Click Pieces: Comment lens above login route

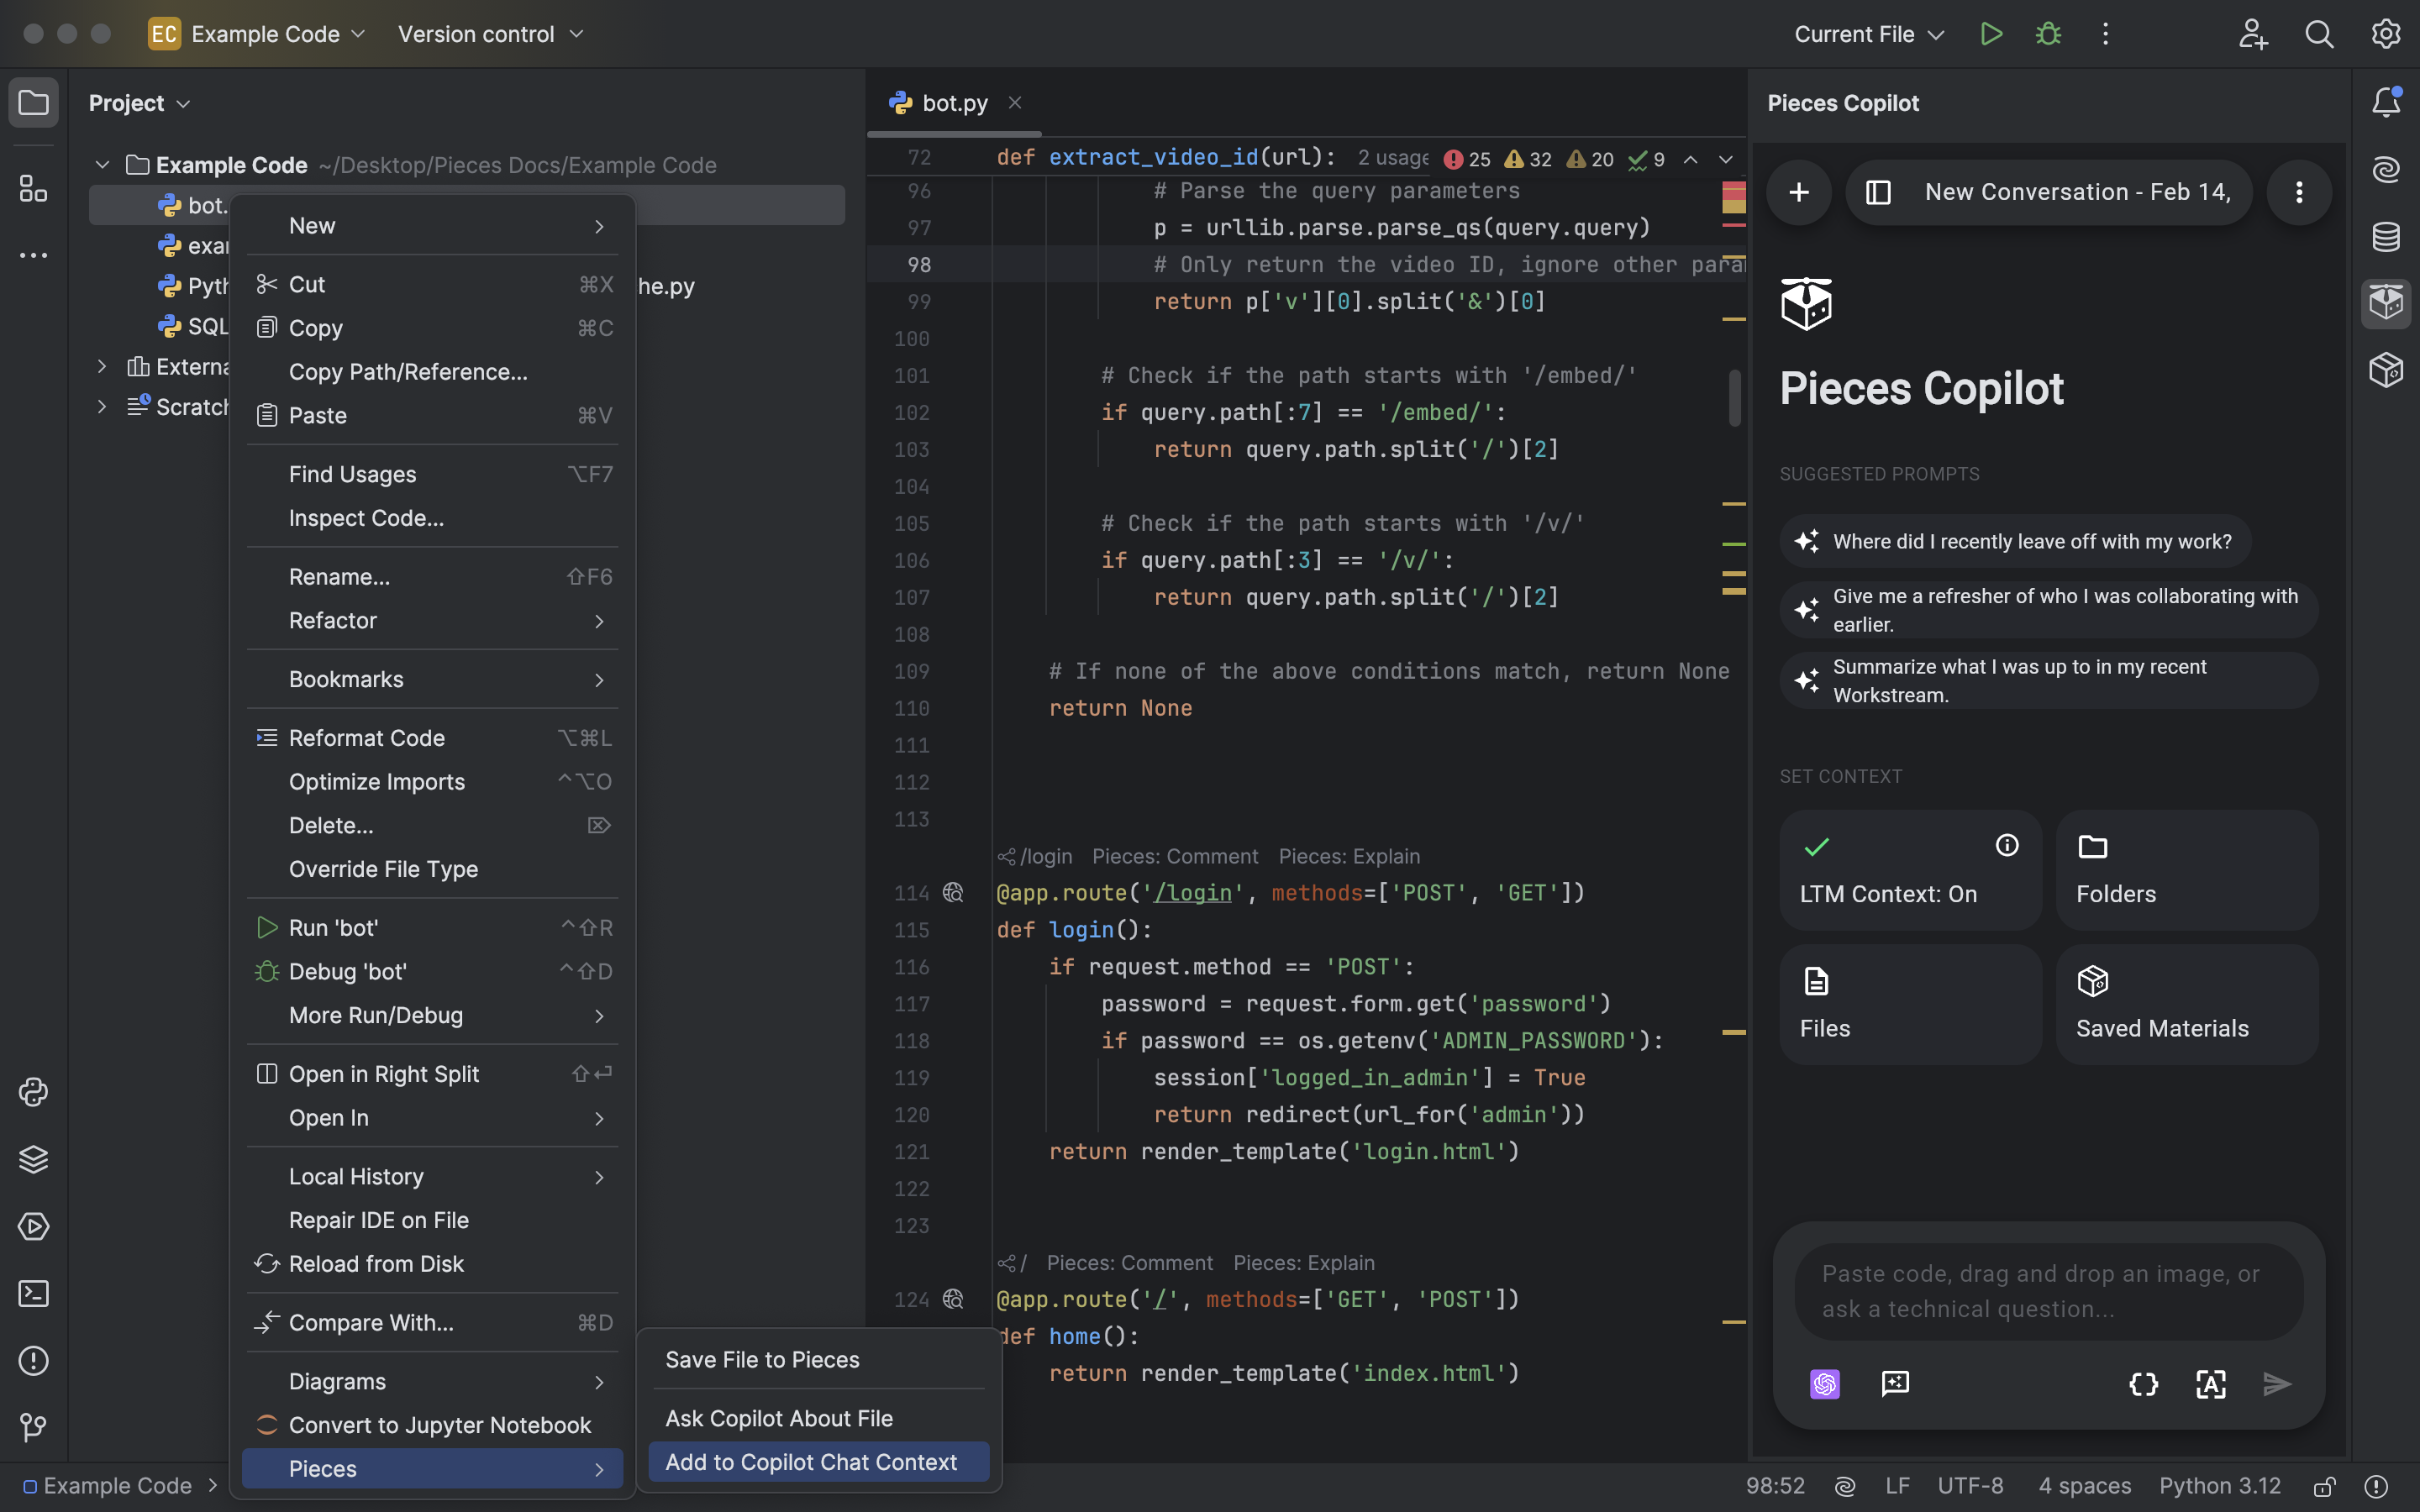click(1175, 856)
